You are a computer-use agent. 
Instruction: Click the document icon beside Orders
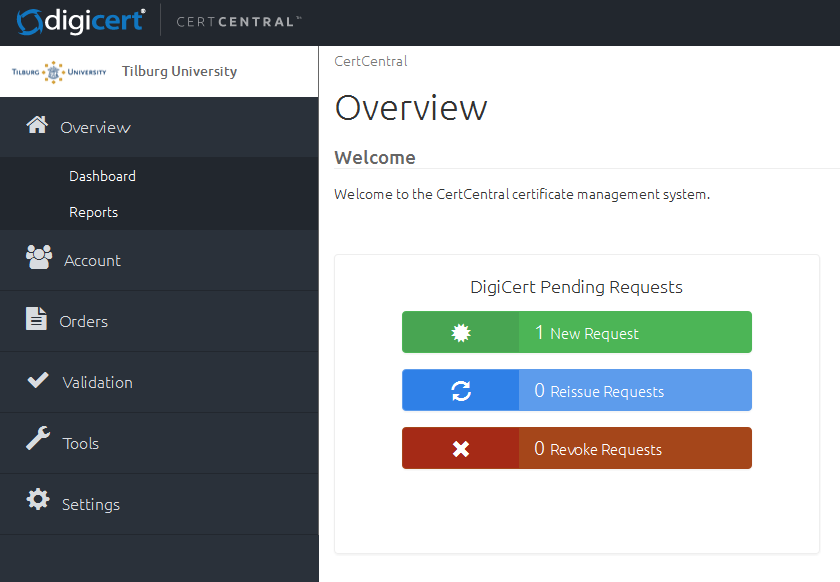point(36,319)
